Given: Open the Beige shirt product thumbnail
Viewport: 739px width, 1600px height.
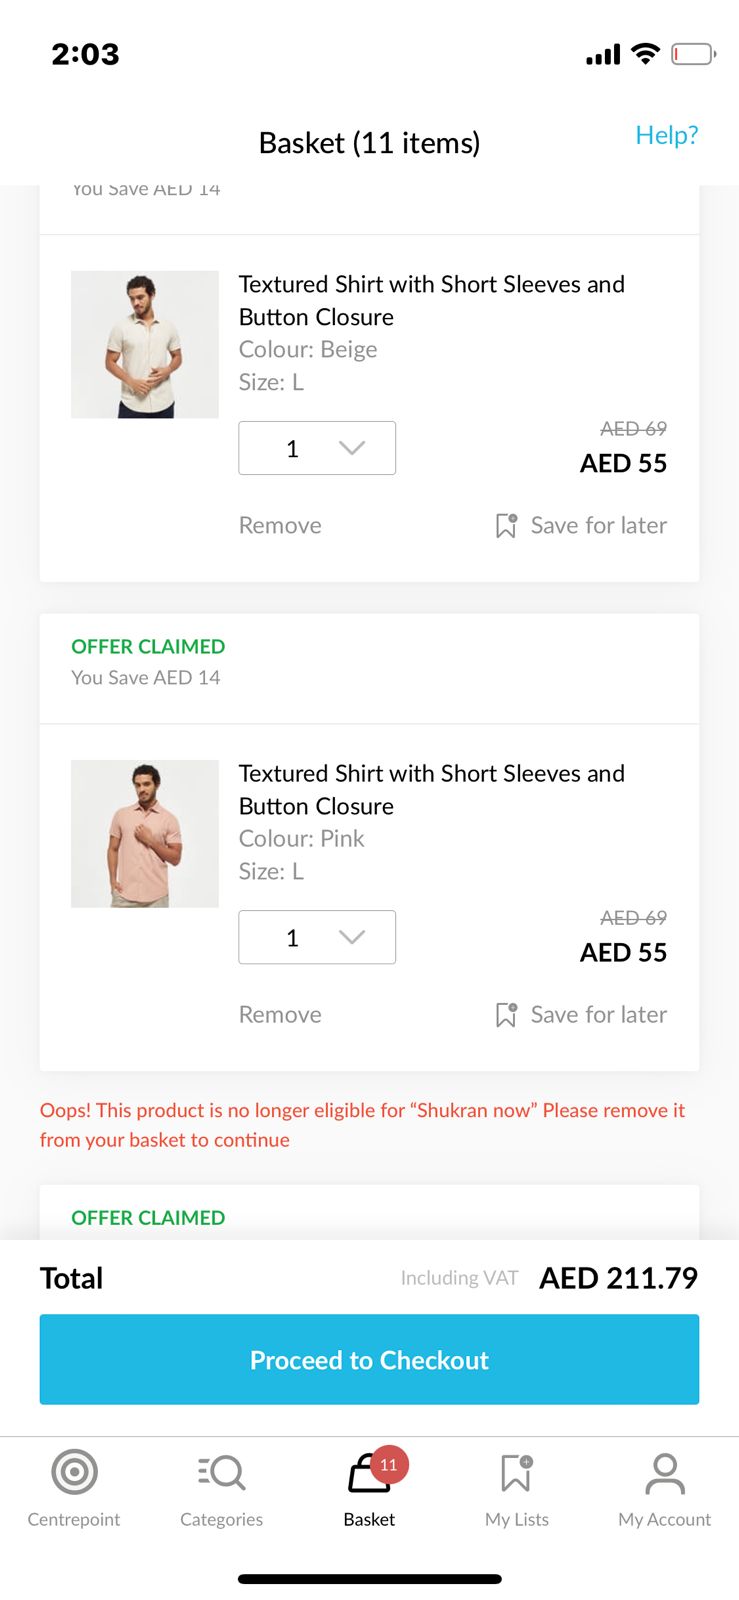Looking at the screenshot, I should pyautogui.click(x=145, y=344).
